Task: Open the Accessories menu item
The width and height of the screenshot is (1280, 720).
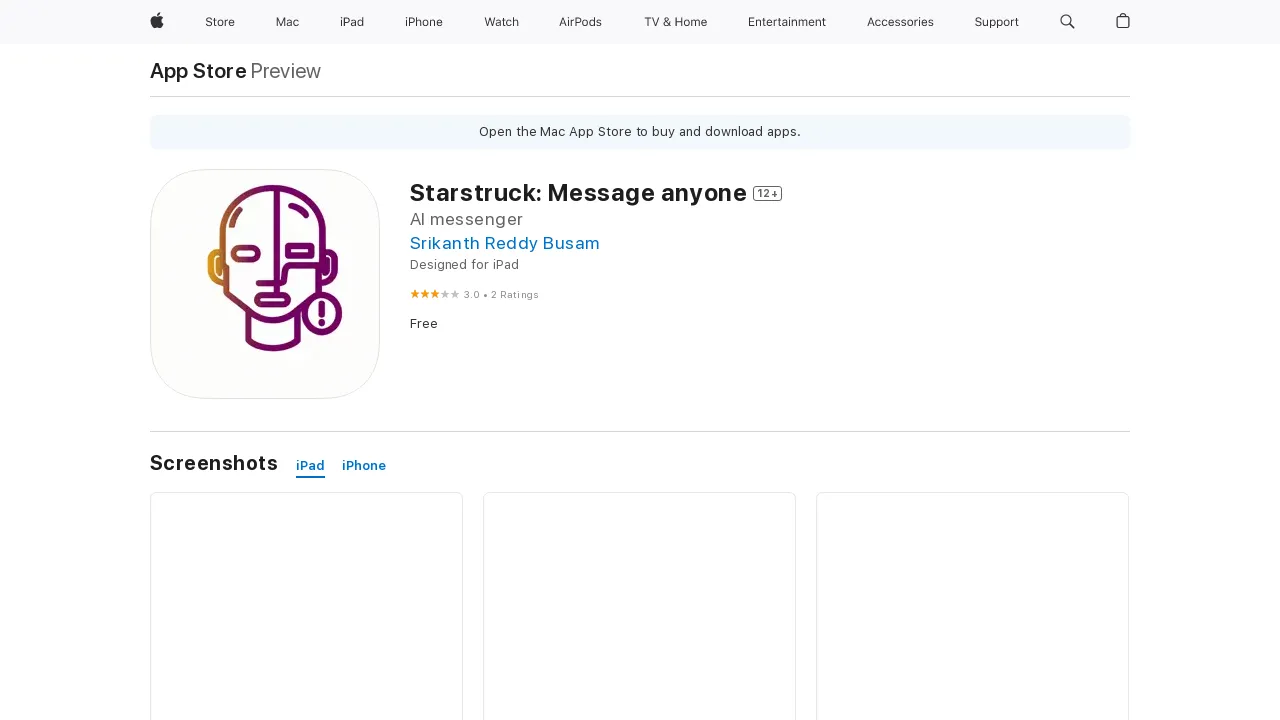Action: [900, 22]
